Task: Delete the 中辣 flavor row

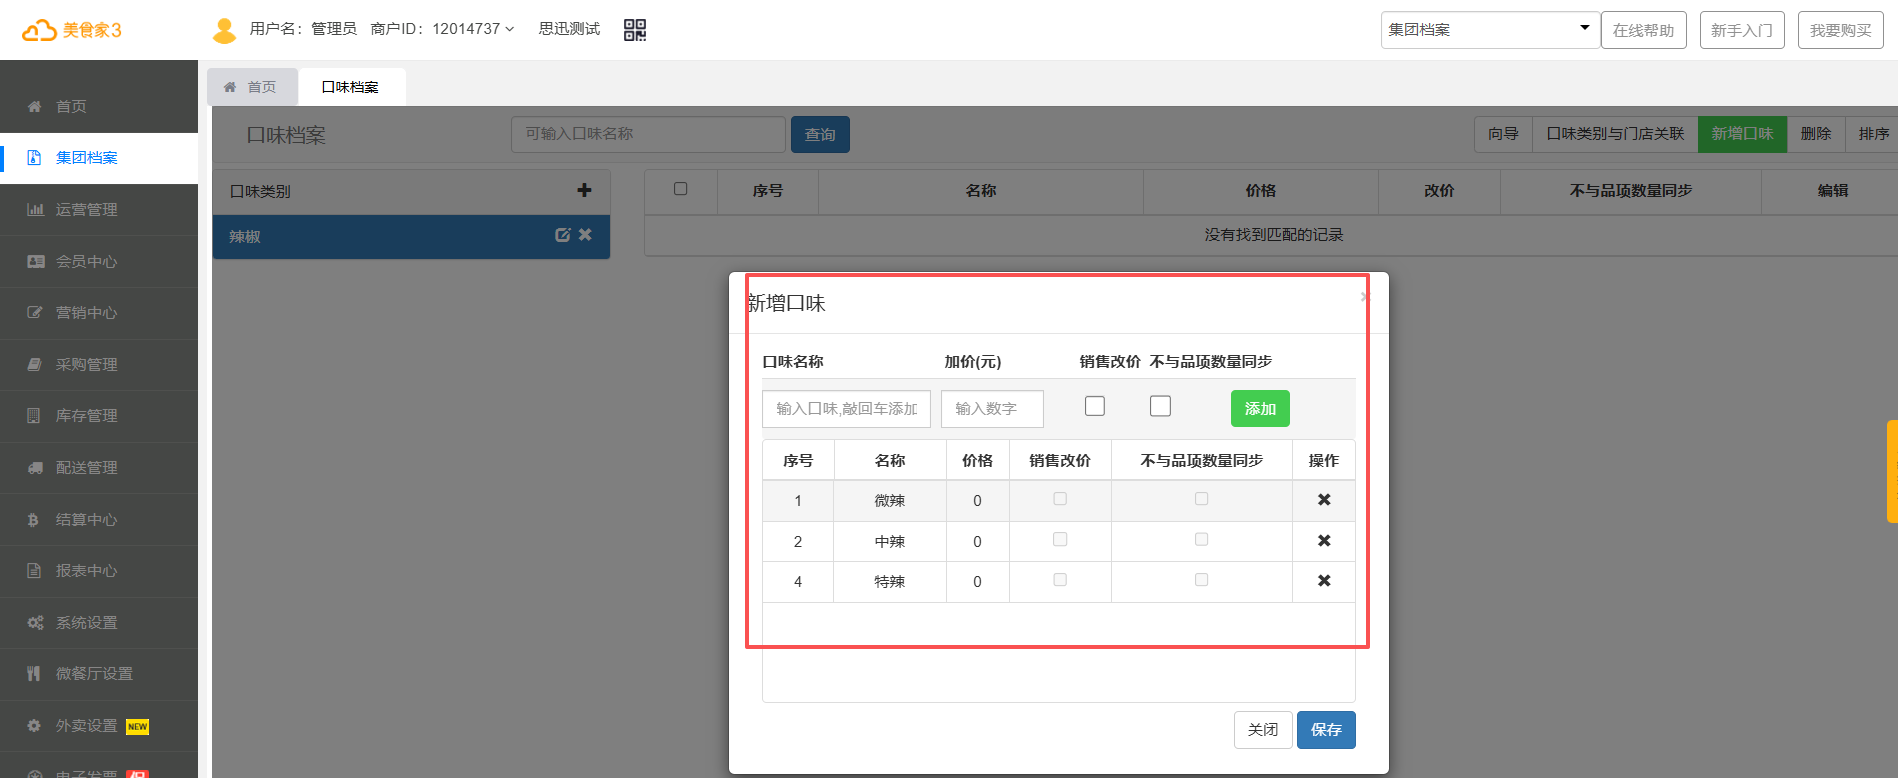Action: click(x=1323, y=541)
